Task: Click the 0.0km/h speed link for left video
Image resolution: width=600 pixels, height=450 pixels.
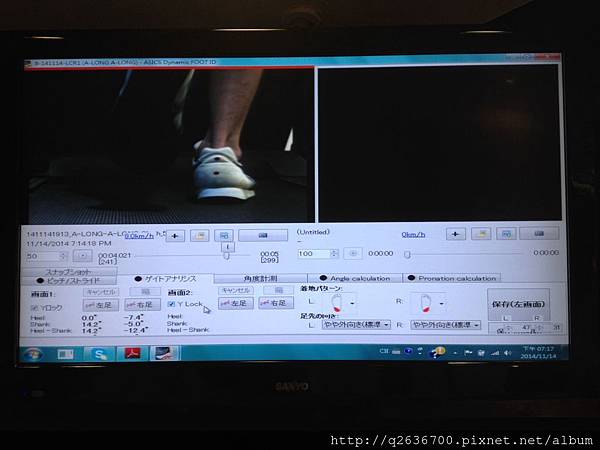Action: pos(139,236)
